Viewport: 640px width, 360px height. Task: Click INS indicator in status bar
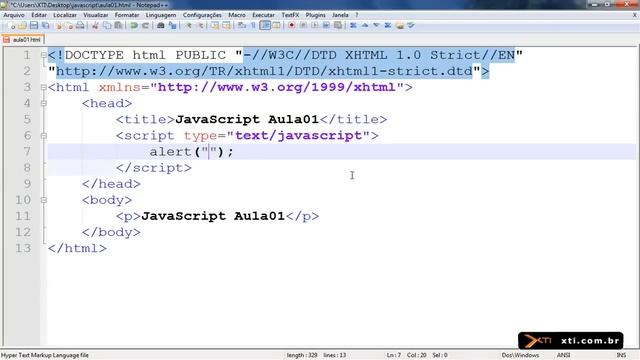[x=621, y=355]
